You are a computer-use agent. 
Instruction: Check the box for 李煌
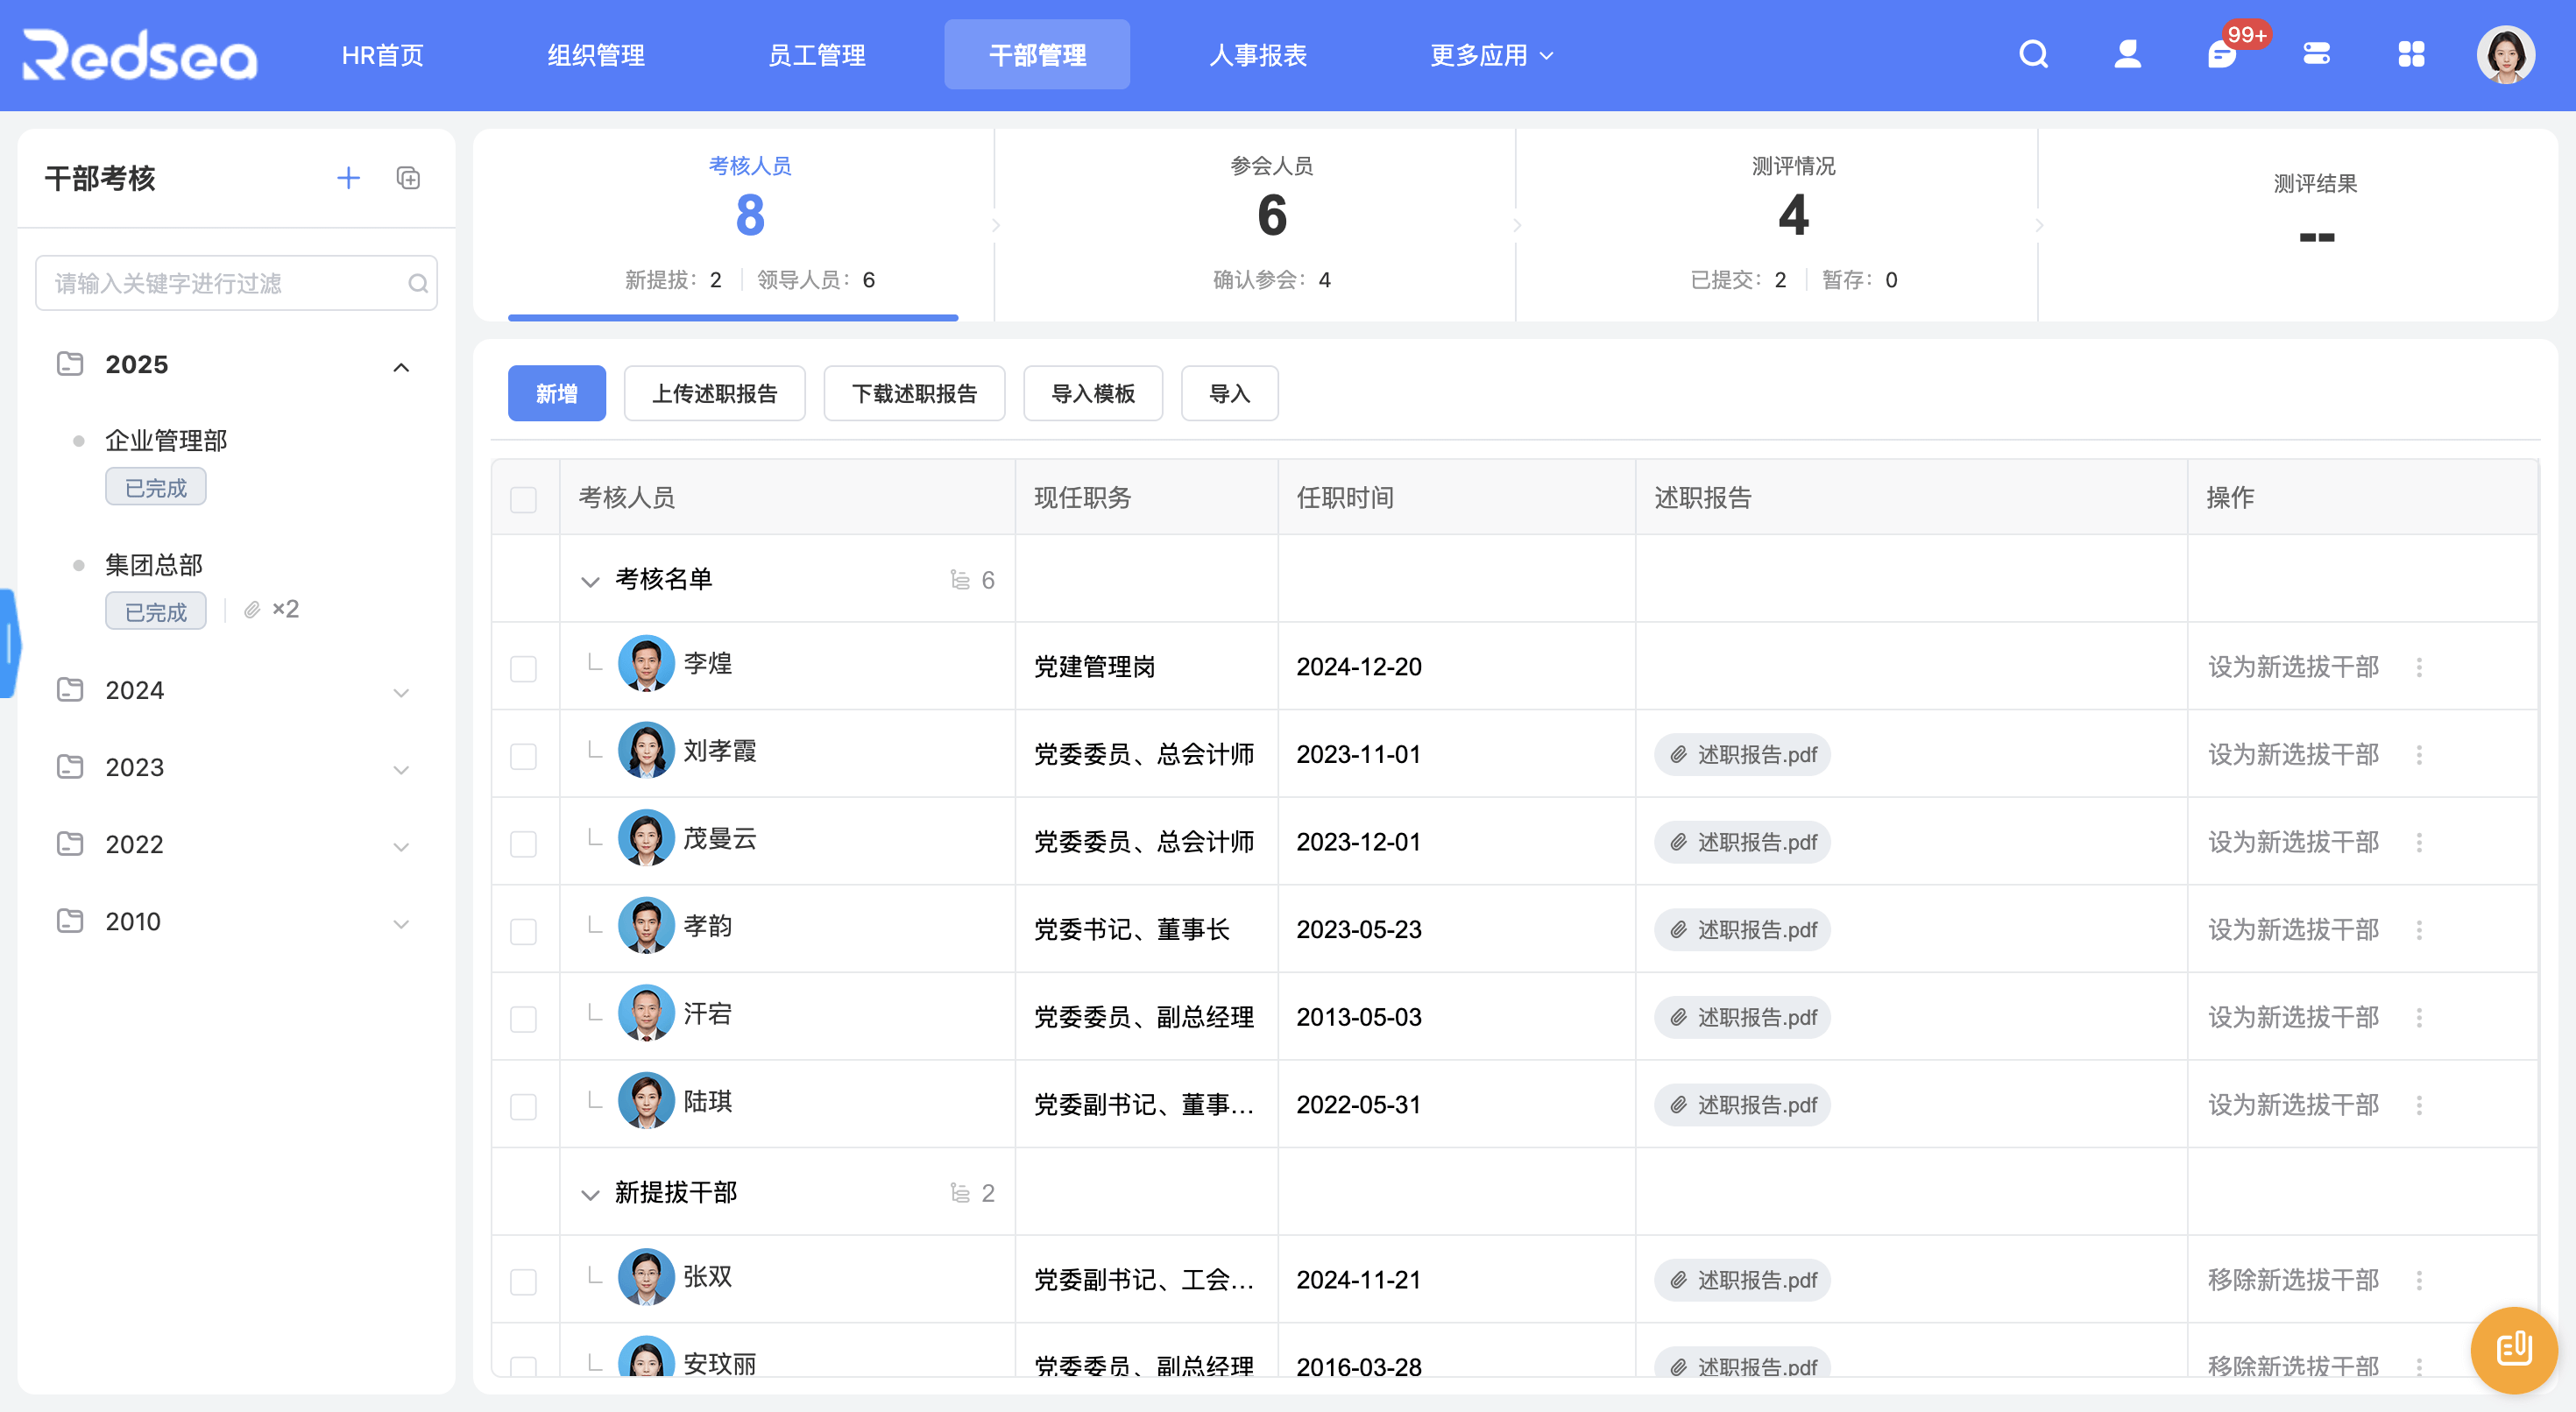(523, 668)
